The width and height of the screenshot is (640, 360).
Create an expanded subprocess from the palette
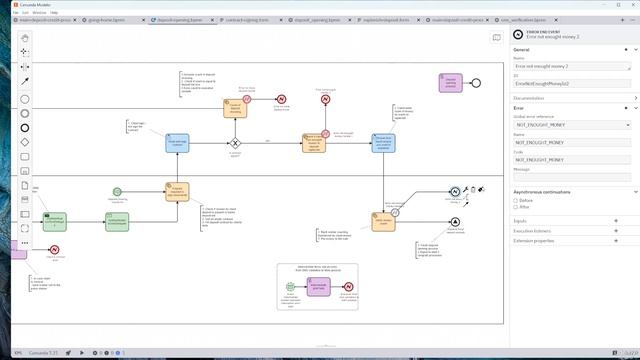point(25,171)
